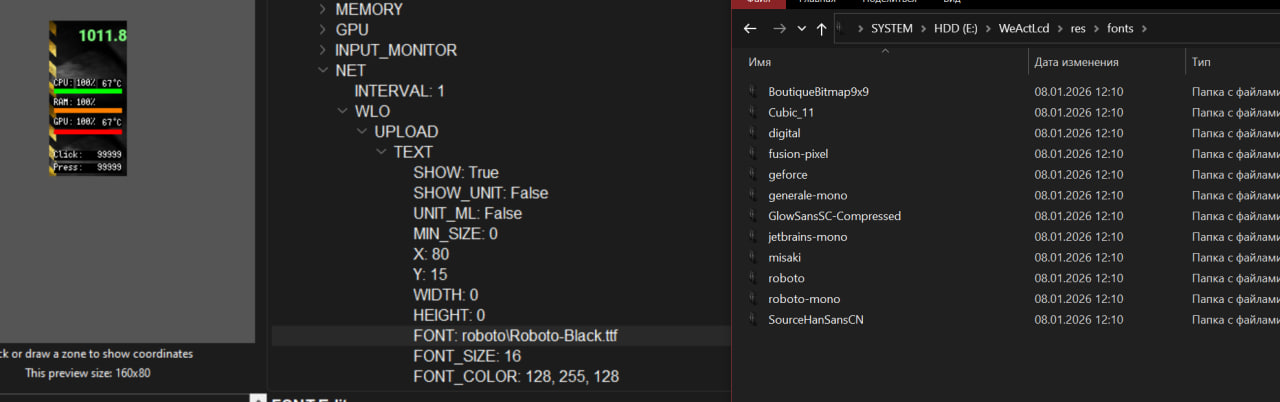Click the misaki folder icon
Viewport: 1280px width, 402px height.
tap(753, 258)
